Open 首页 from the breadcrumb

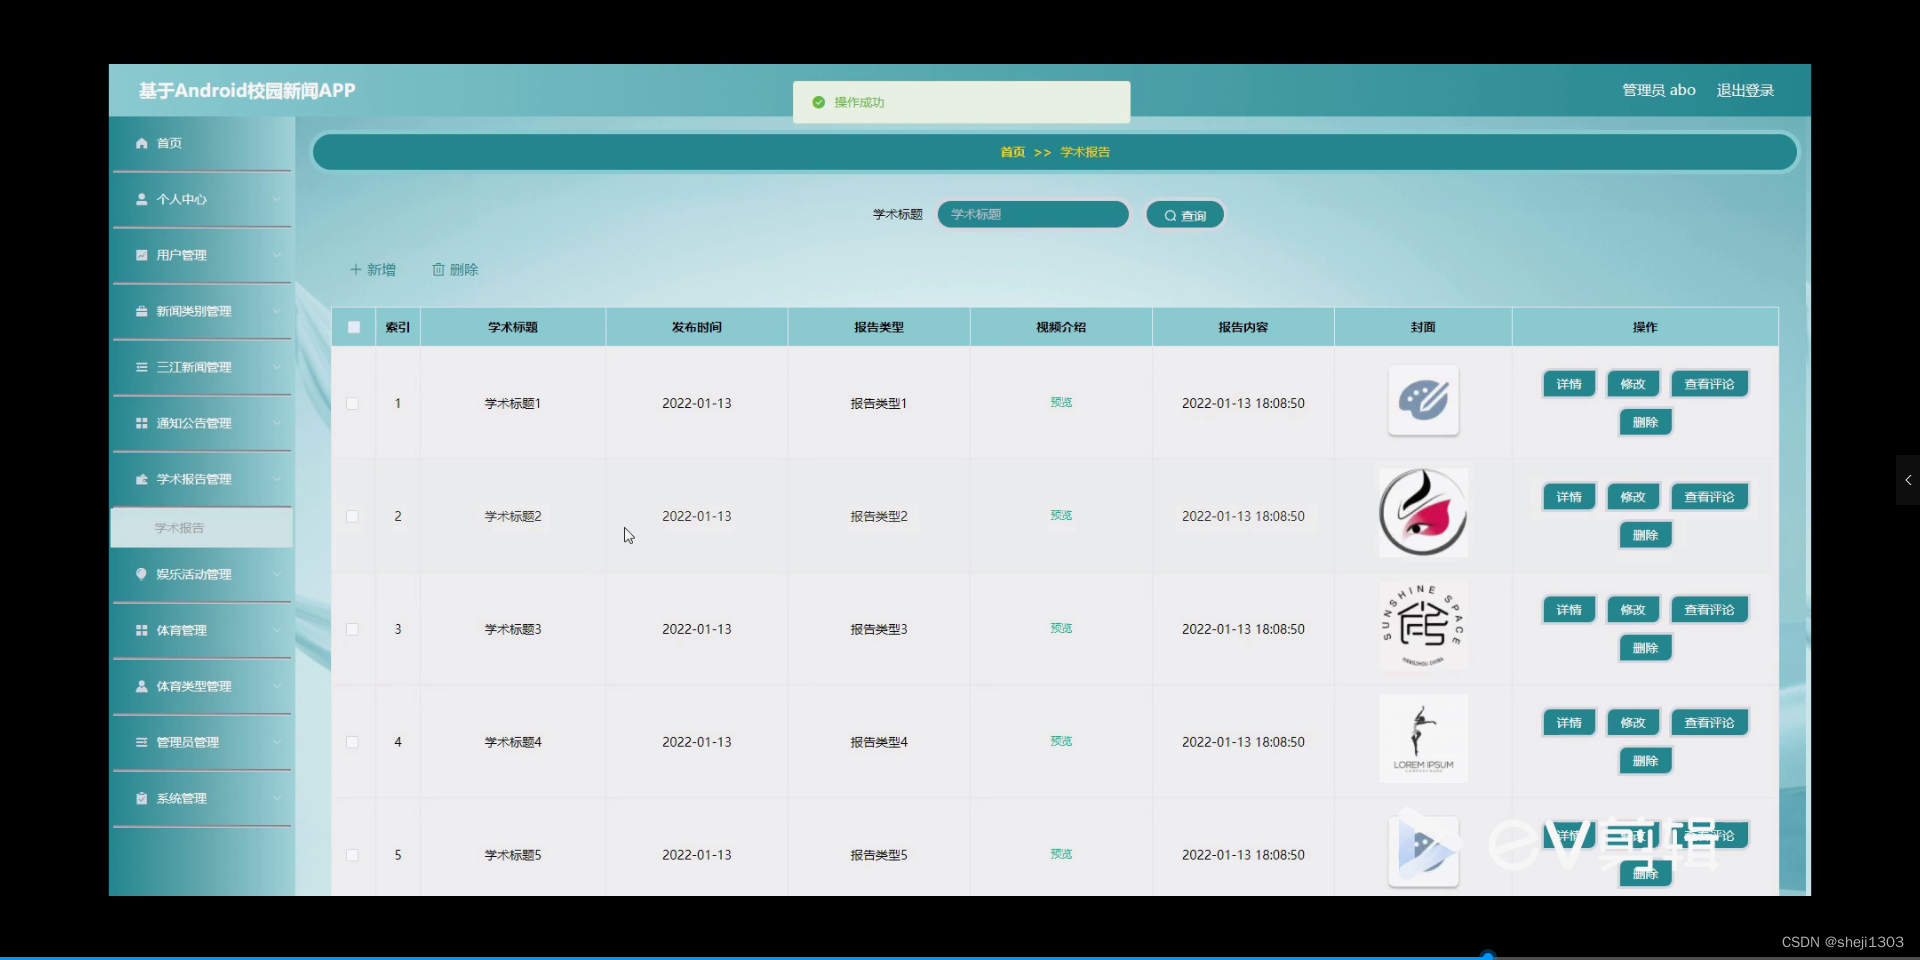pos(1012,152)
